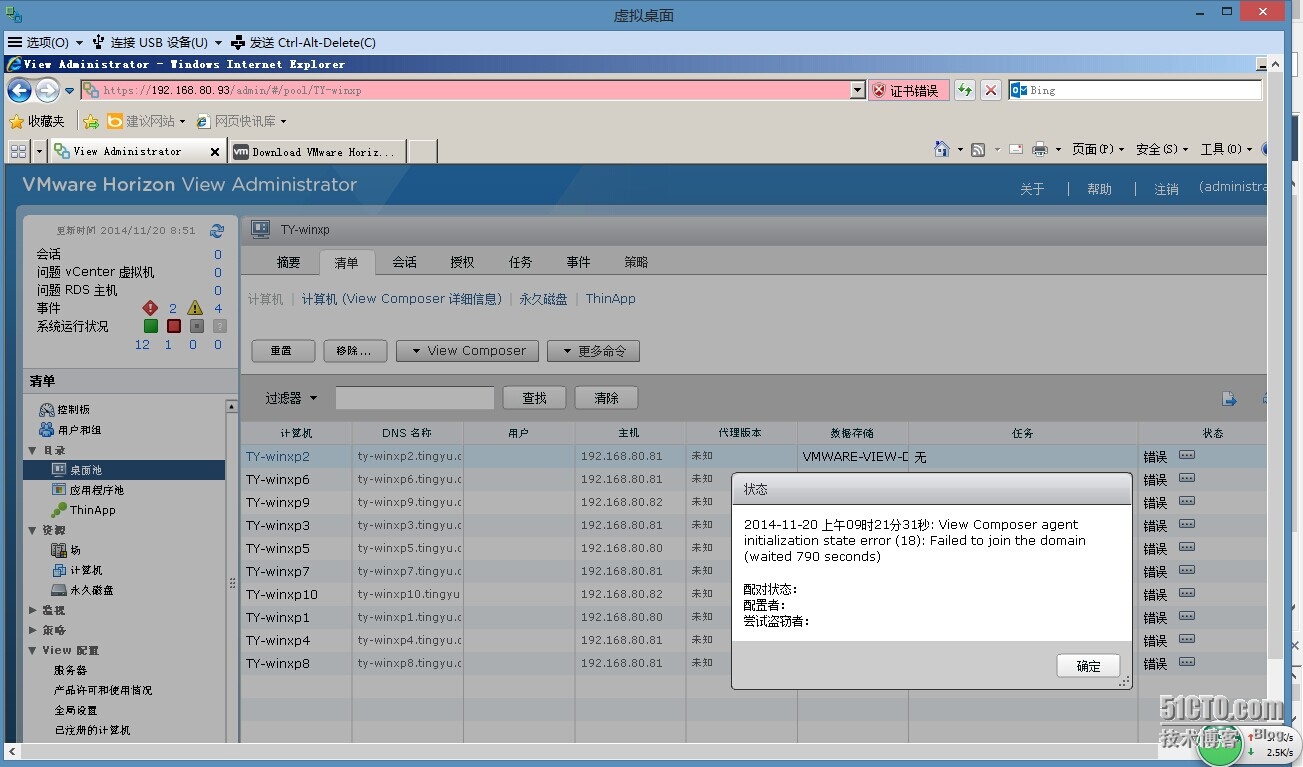The width and height of the screenshot is (1303, 767).
Task: Click the add to favorites bar icon
Action: 91,121
